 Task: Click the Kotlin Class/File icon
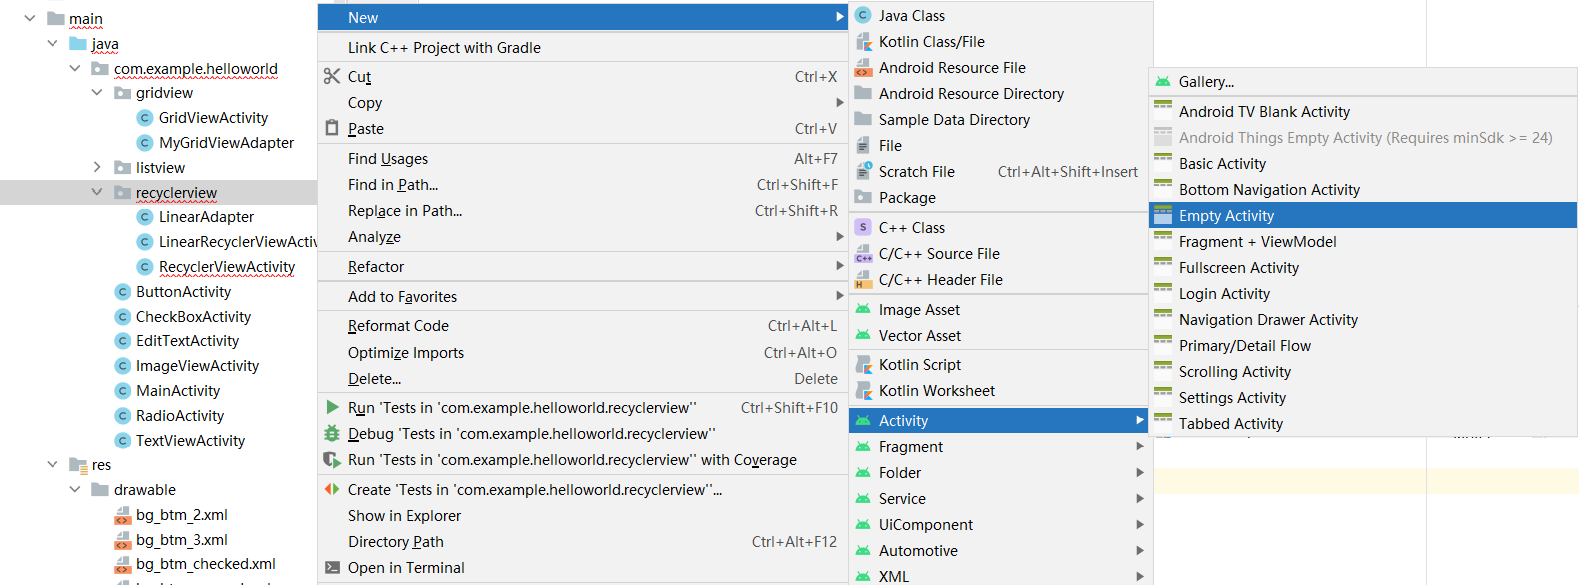tap(863, 41)
